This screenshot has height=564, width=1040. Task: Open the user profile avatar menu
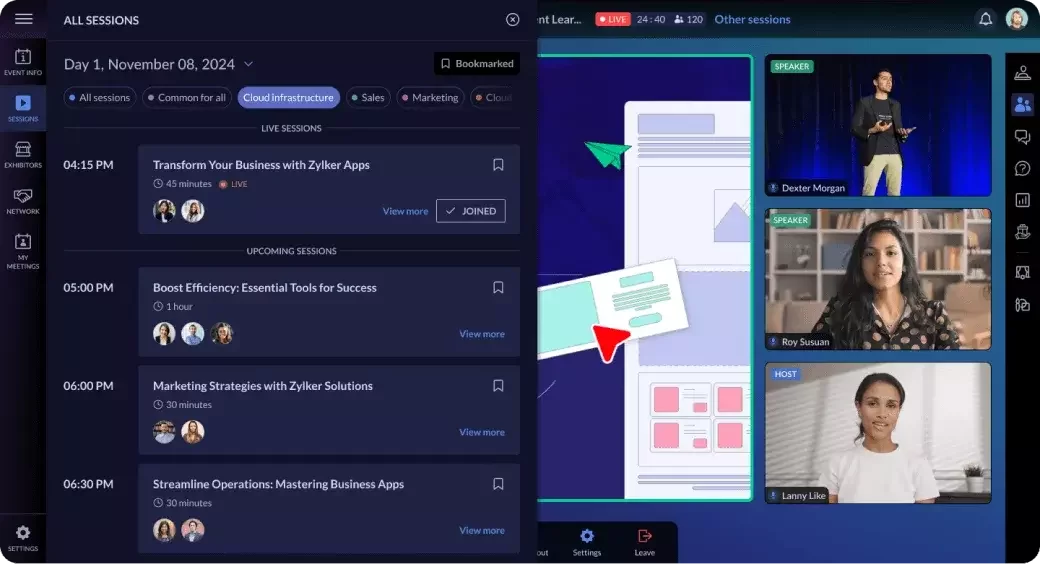(1016, 19)
